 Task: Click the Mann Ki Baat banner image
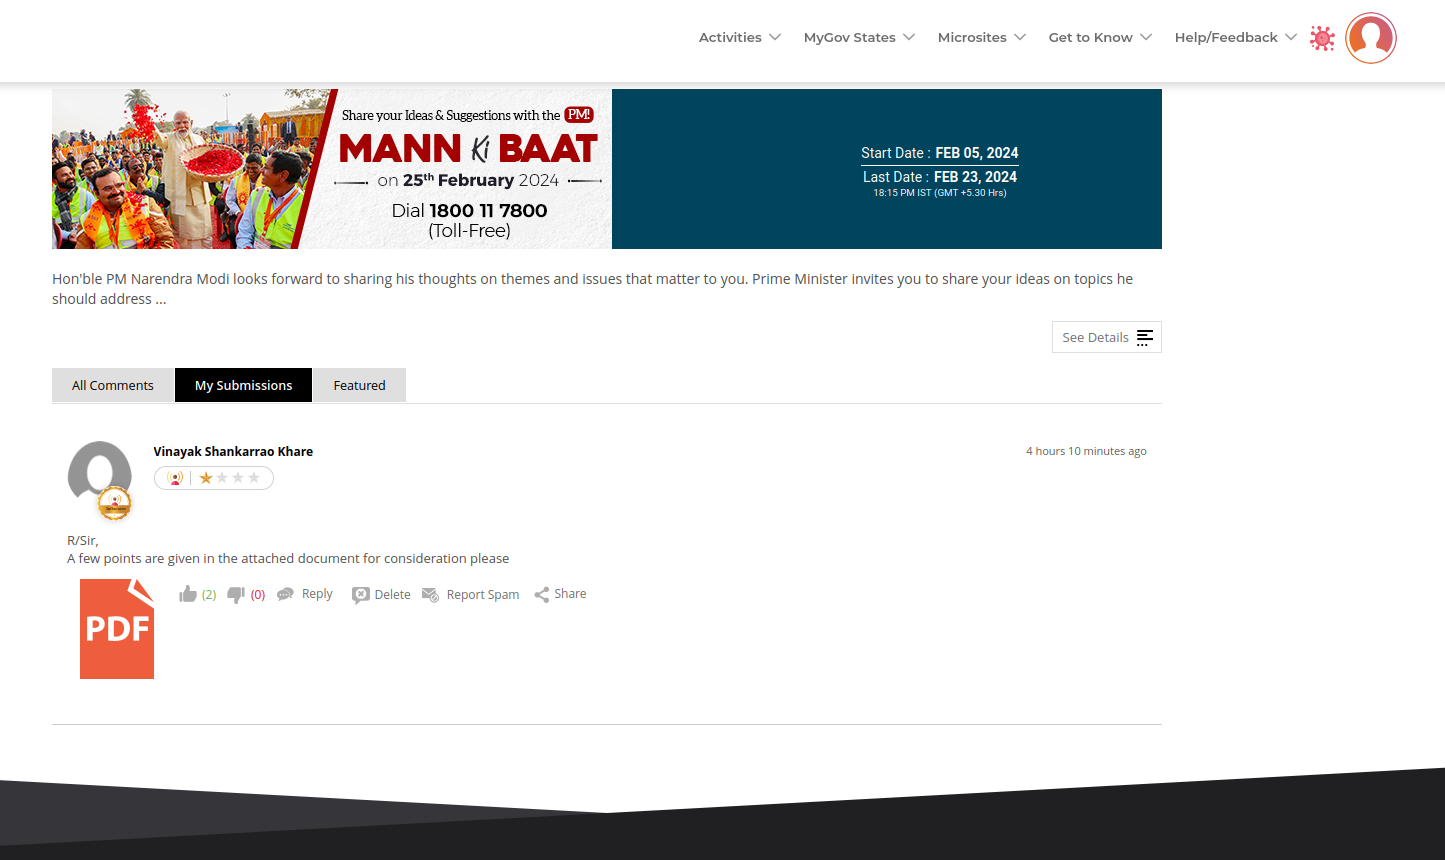click(332, 169)
